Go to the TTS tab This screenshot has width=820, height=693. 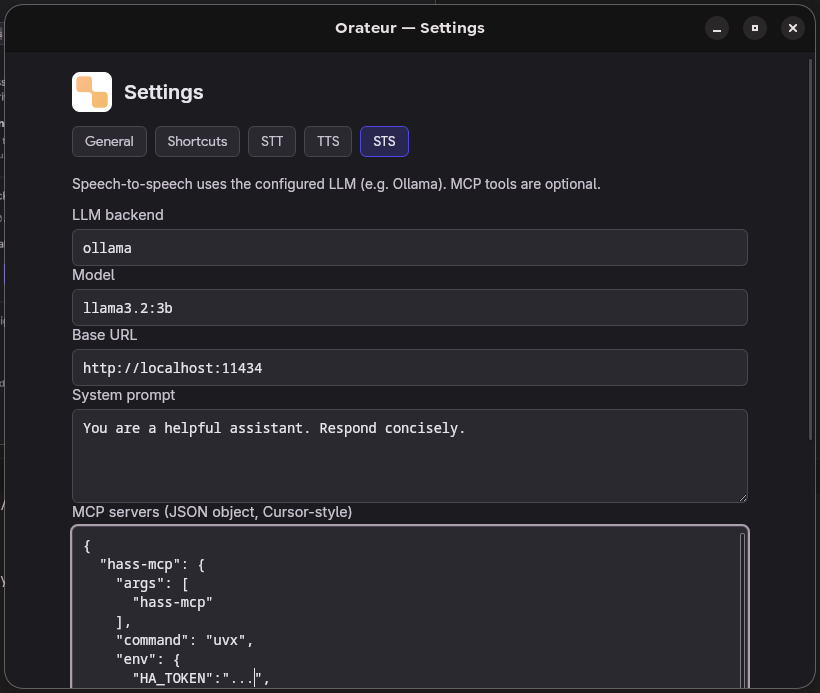[328, 141]
